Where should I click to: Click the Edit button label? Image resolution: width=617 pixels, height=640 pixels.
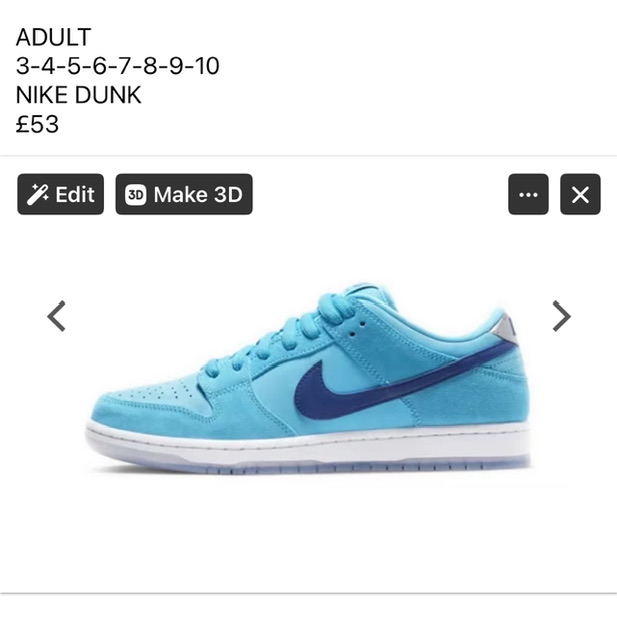point(75,194)
